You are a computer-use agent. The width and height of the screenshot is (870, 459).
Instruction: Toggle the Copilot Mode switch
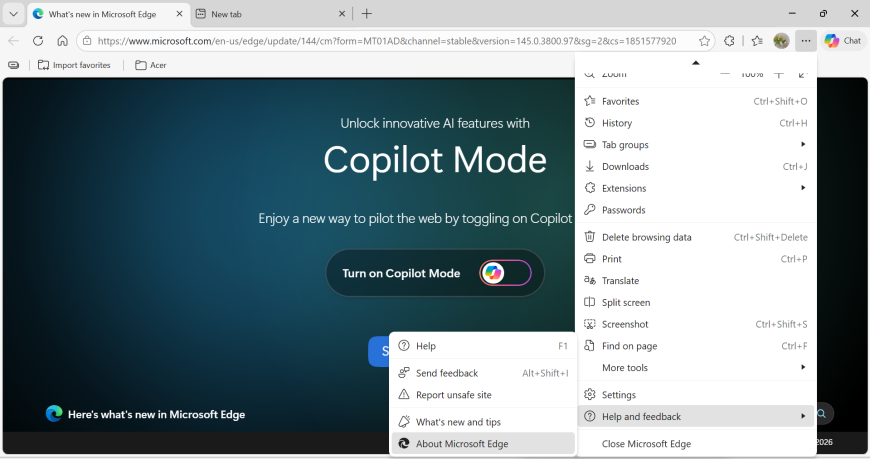coord(505,273)
